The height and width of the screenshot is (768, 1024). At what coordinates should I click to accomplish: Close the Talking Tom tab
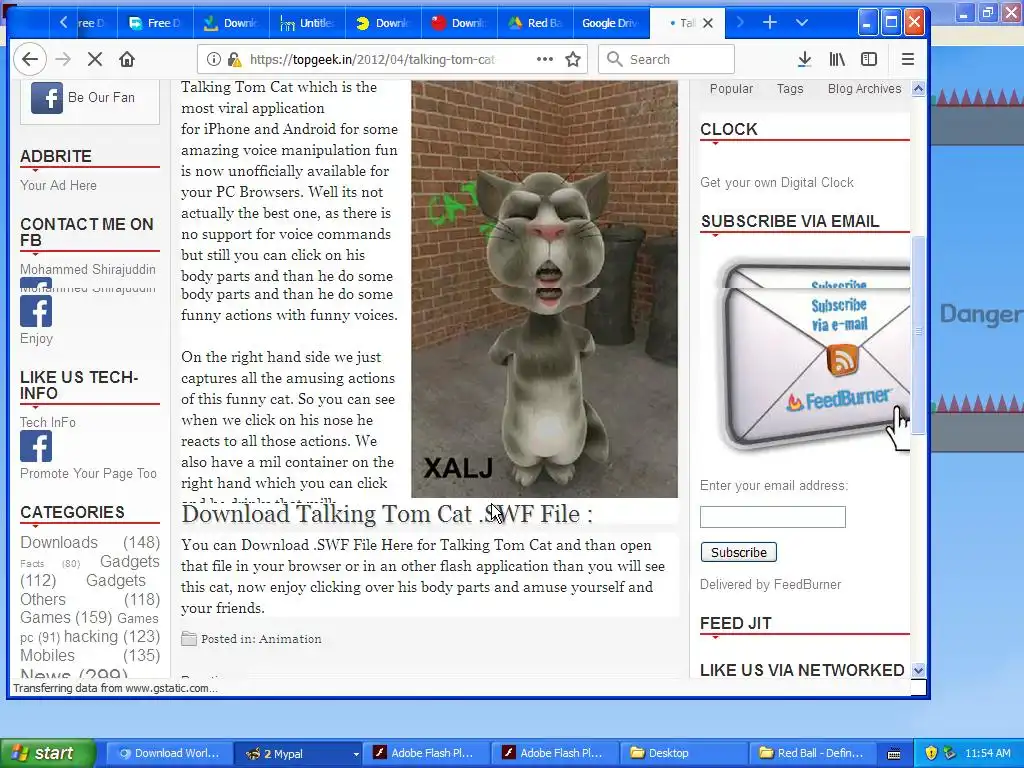click(x=708, y=23)
